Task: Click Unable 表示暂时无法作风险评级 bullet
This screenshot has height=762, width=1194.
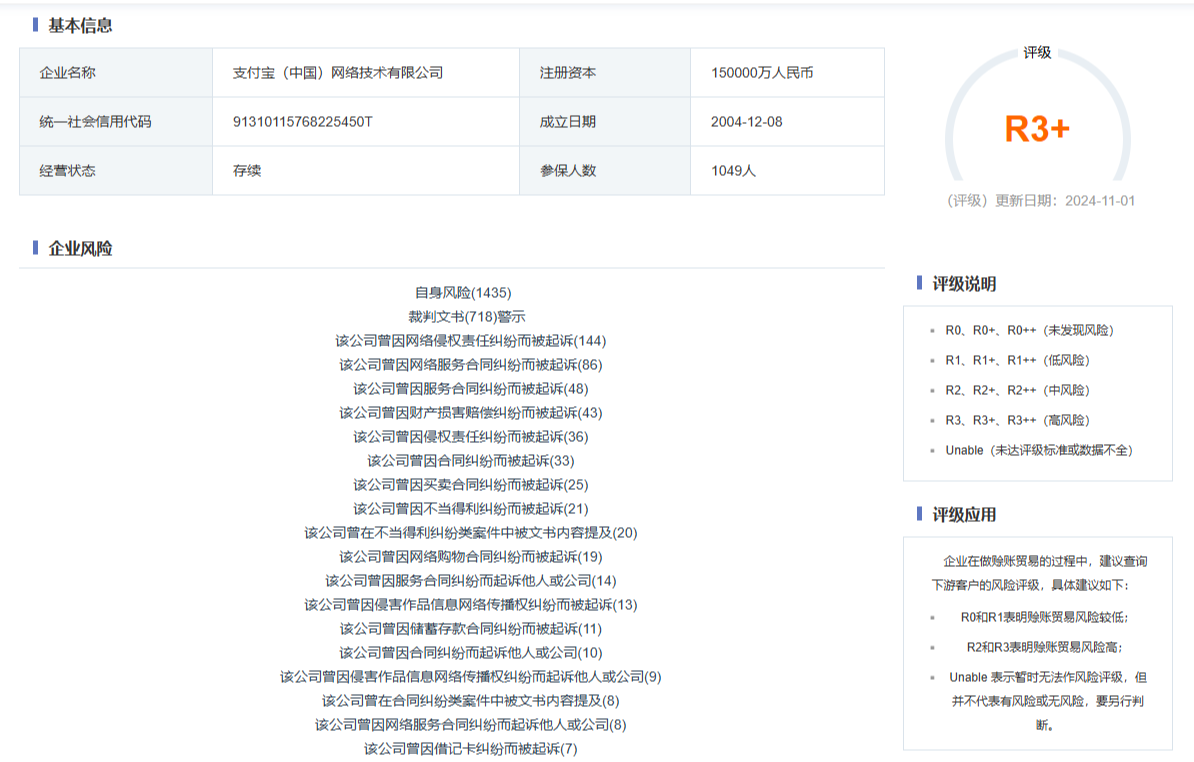Action: 1047,701
